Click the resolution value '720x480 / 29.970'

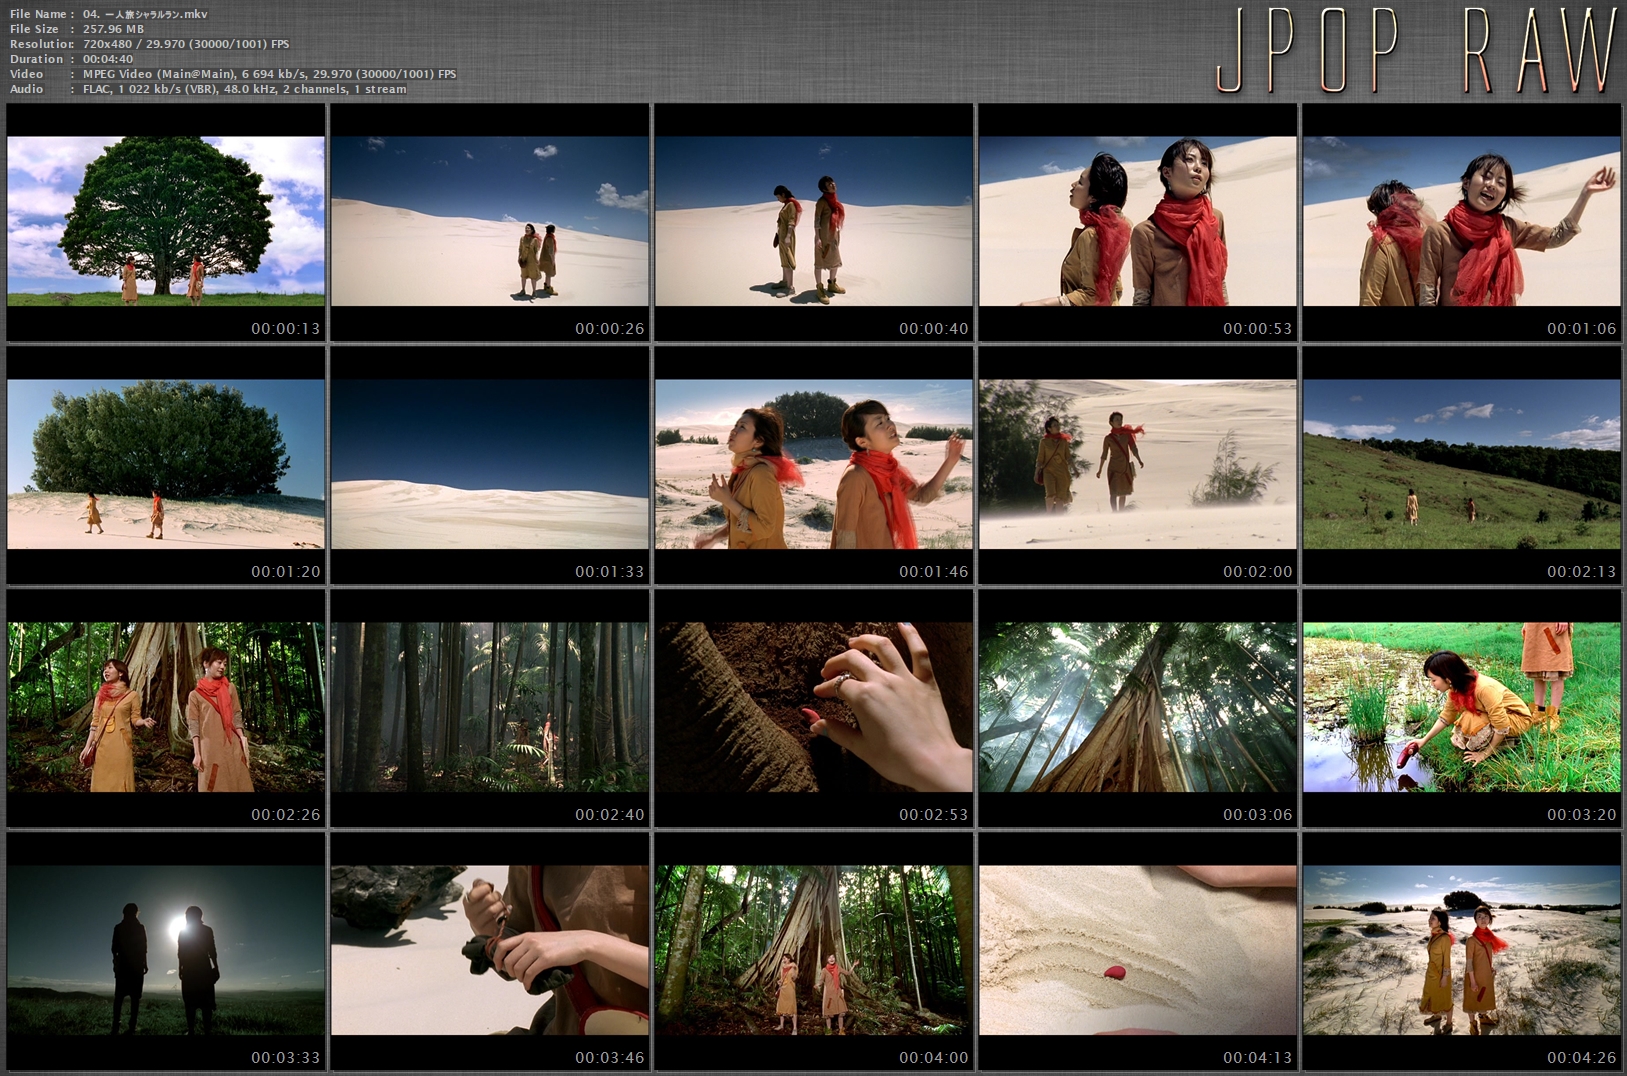[160, 44]
